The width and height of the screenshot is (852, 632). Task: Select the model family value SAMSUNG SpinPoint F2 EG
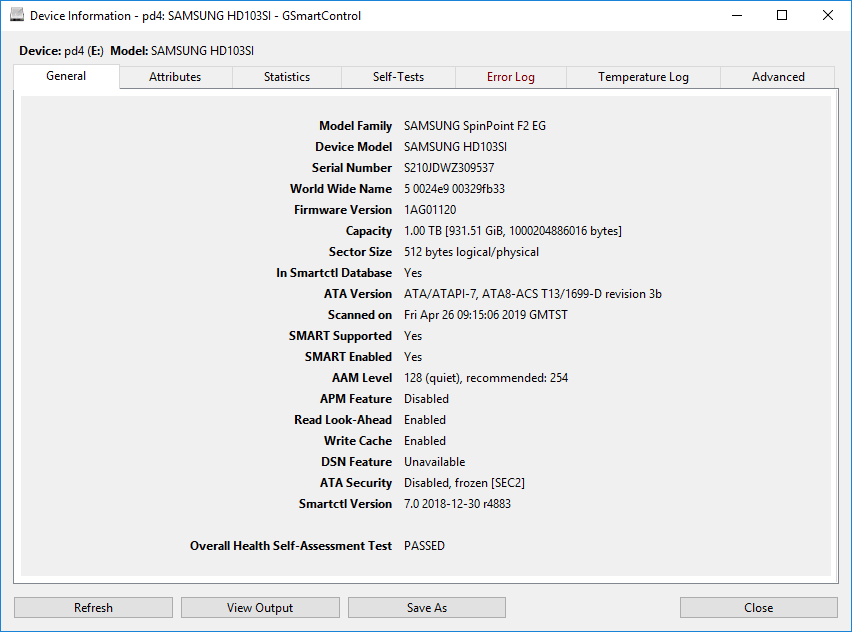475,126
